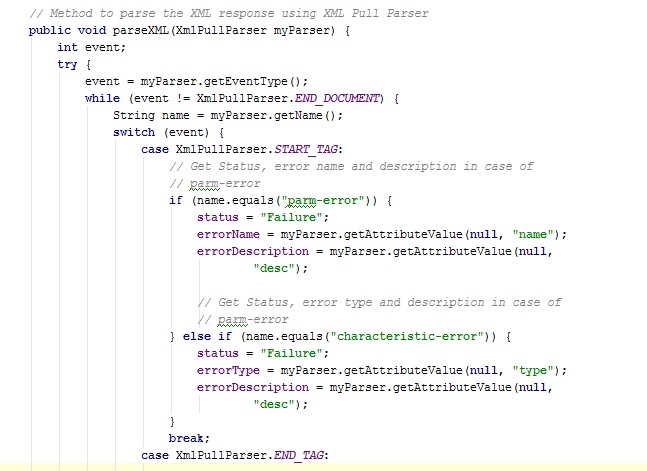This screenshot has width=647, height=471.
Task: Place cursor on 'int event' declaration
Action: click(x=82, y=47)
